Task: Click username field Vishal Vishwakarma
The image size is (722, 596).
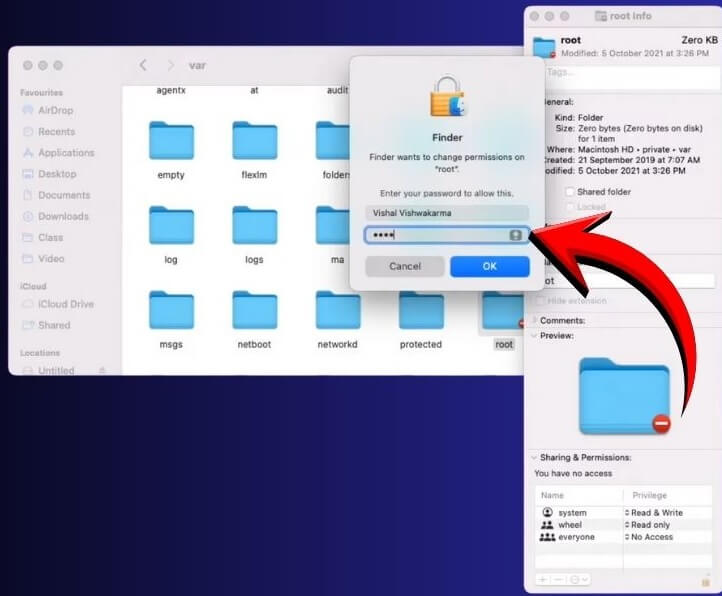Action: pyautogui.click(x=447, y=213)
